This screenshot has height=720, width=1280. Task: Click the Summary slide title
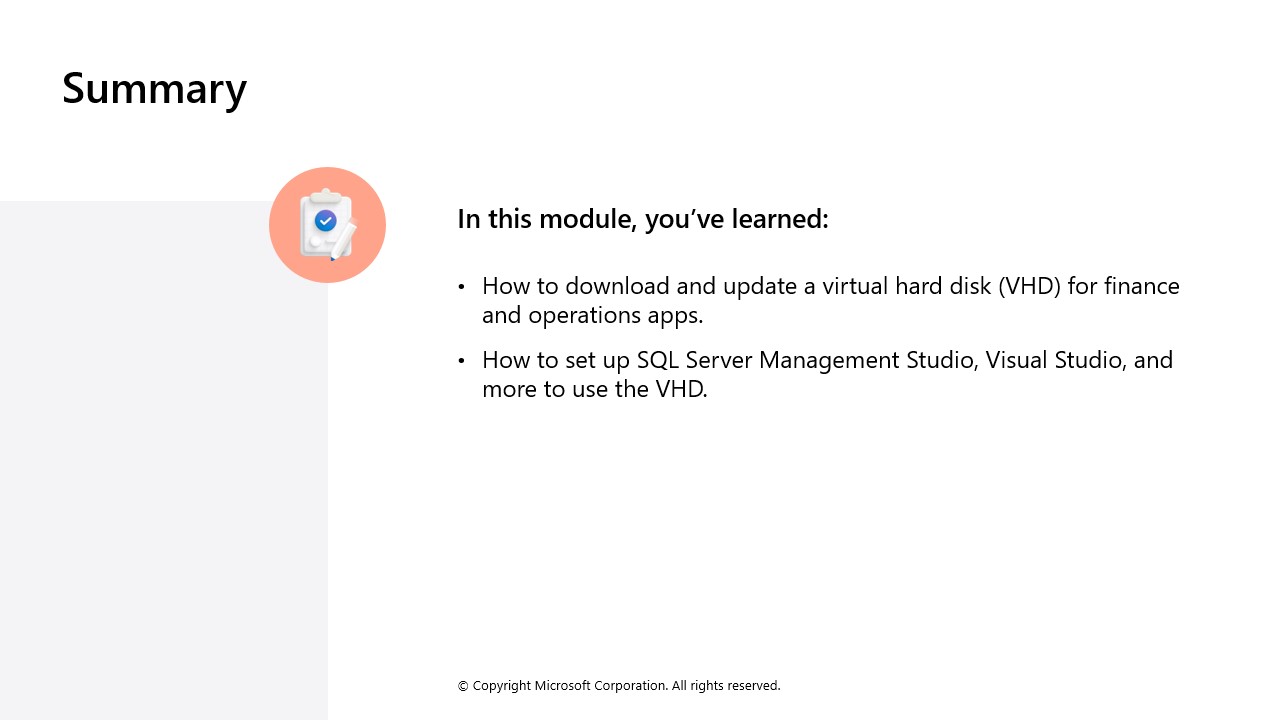154,88
